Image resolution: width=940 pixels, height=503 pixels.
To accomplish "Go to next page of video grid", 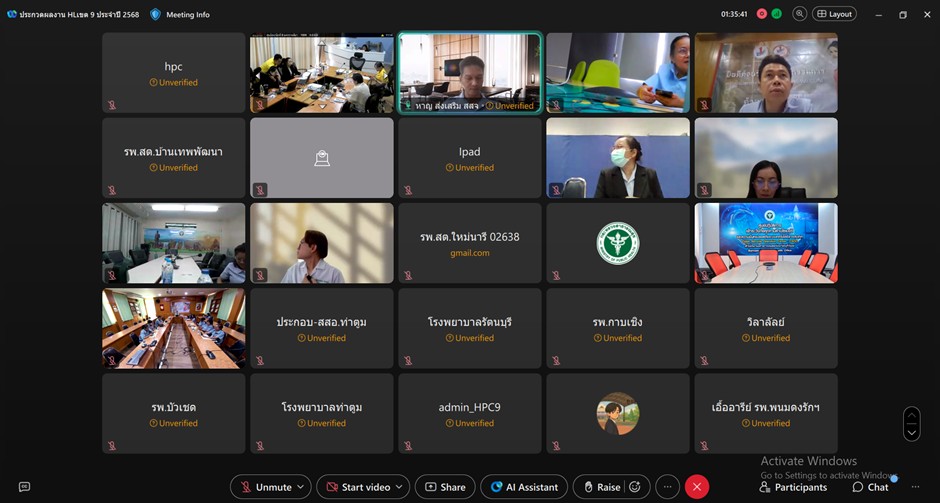I will tap(911, 432).
